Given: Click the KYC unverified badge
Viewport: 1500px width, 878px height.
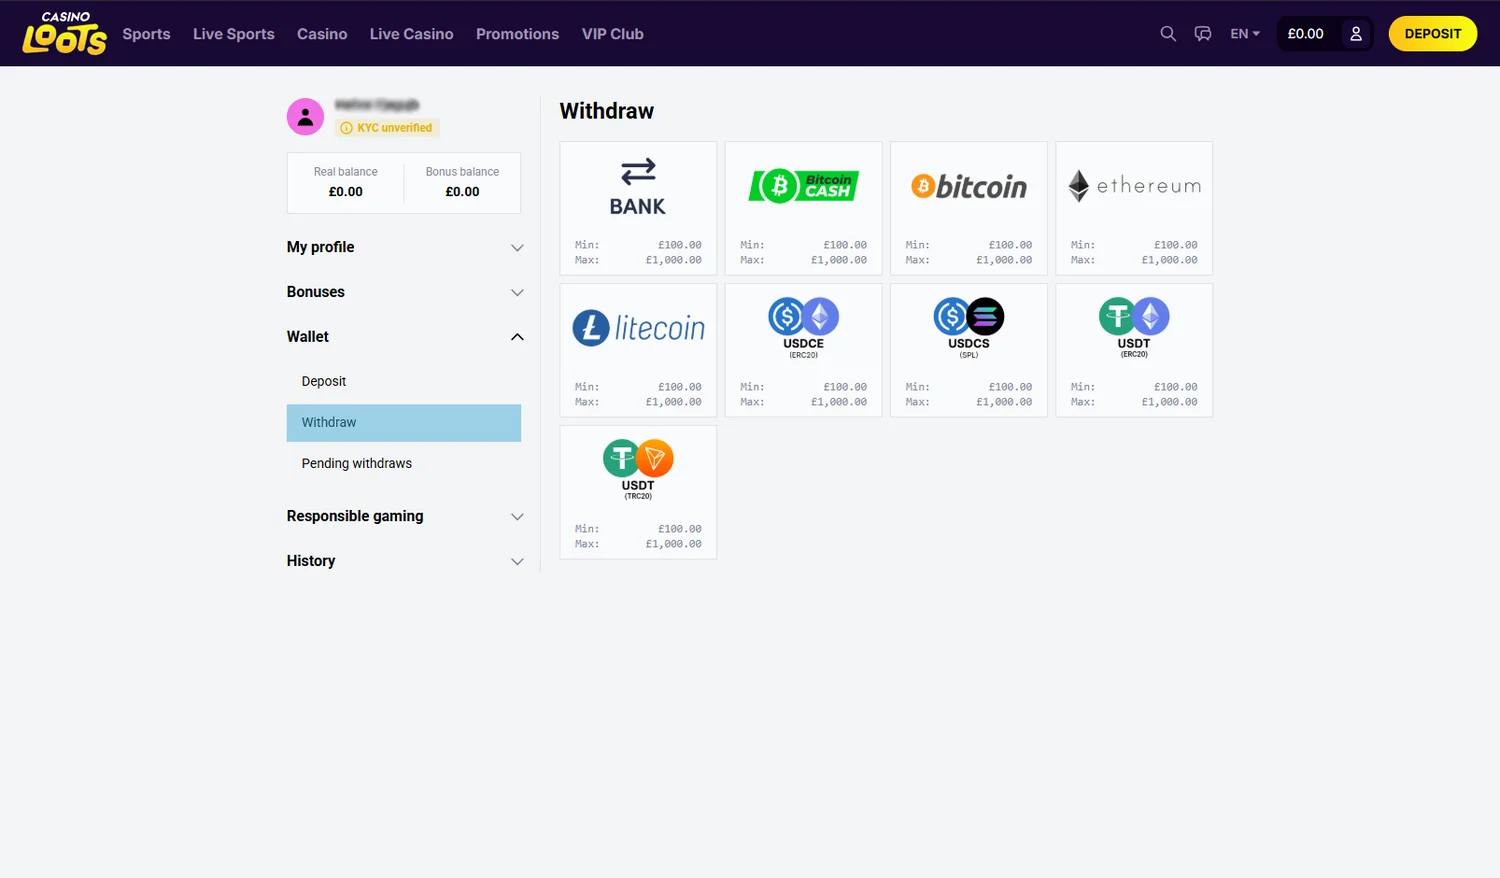Looking at the screenshot, I should (387, 128).
